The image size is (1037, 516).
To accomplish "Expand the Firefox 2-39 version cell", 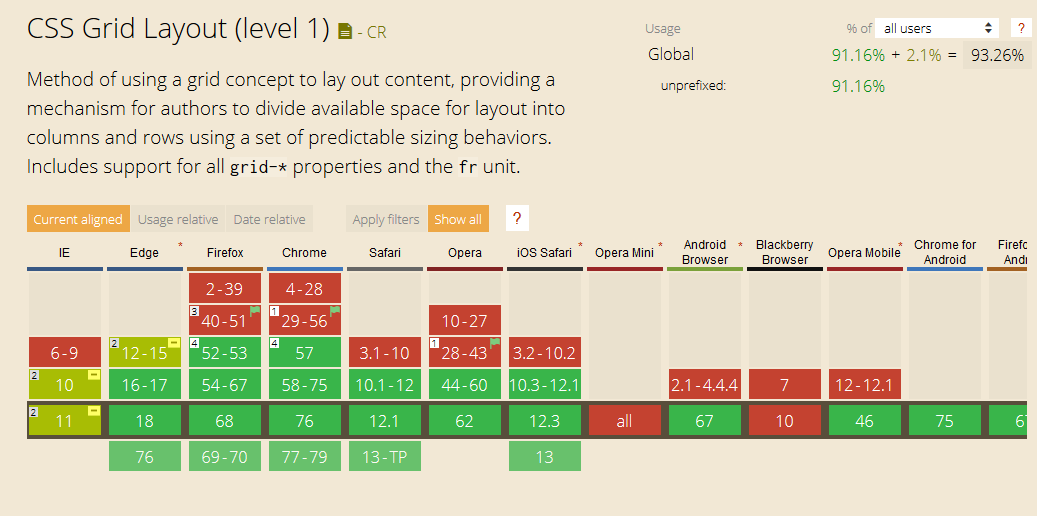I will pyautogui.click(x=225, y=289).
